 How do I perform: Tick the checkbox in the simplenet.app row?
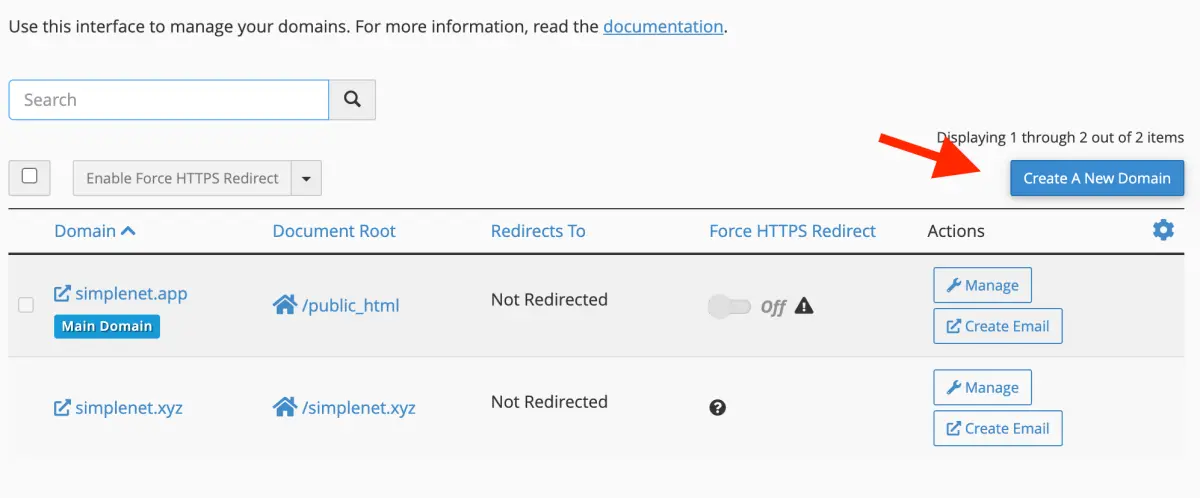point(27,305)
